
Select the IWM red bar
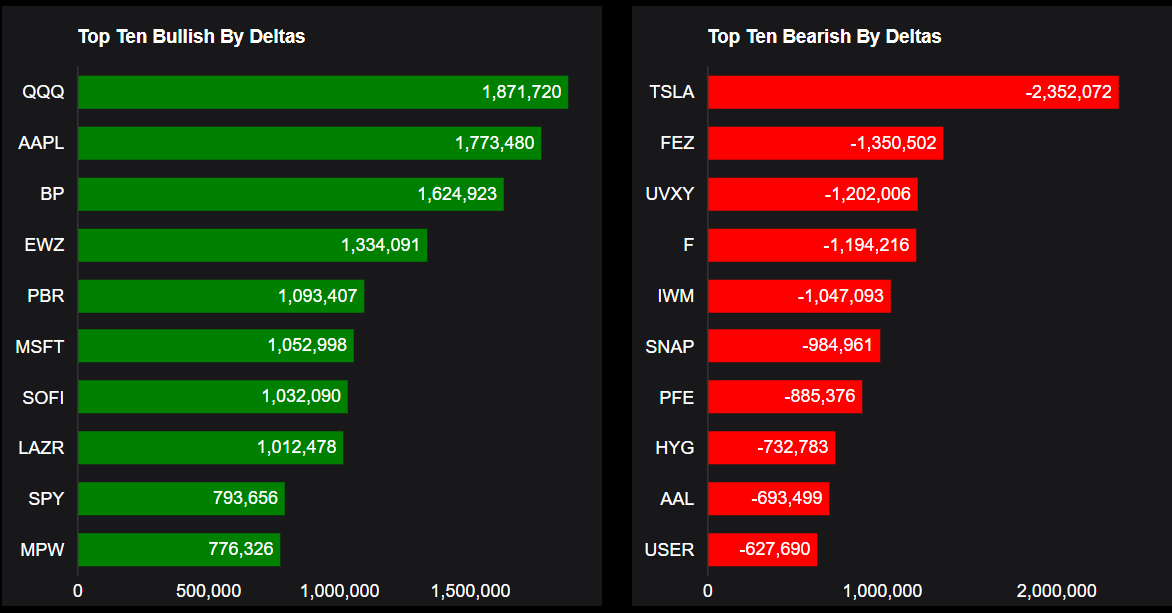(798, 296)
